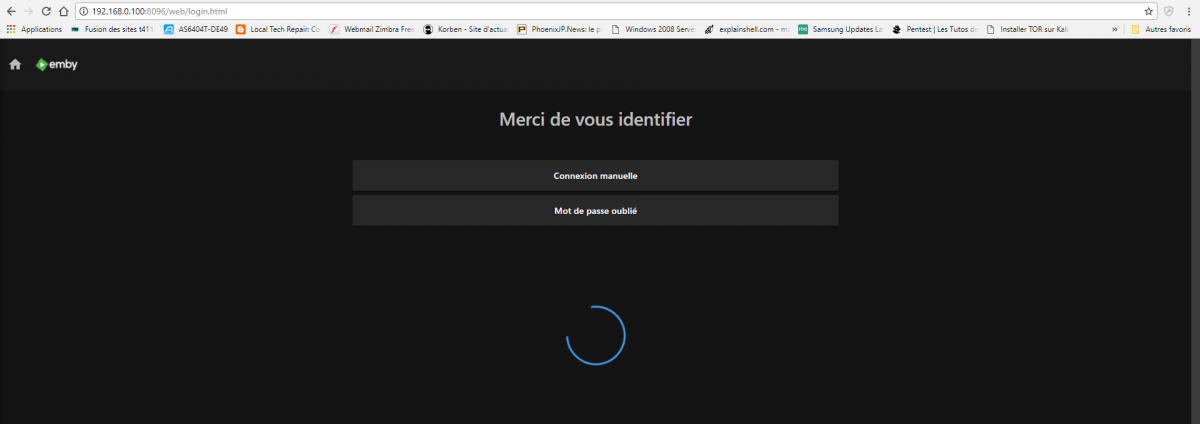1200x424 pixels.
Task: Click Mot de passe oublié button
Action: point(595,211)
